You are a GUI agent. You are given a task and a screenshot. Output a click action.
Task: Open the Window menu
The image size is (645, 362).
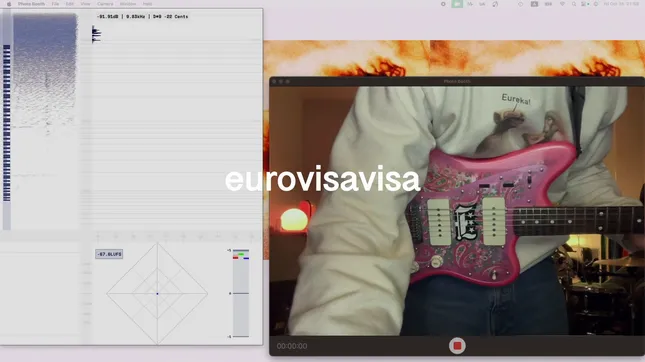tap(128, 4)
